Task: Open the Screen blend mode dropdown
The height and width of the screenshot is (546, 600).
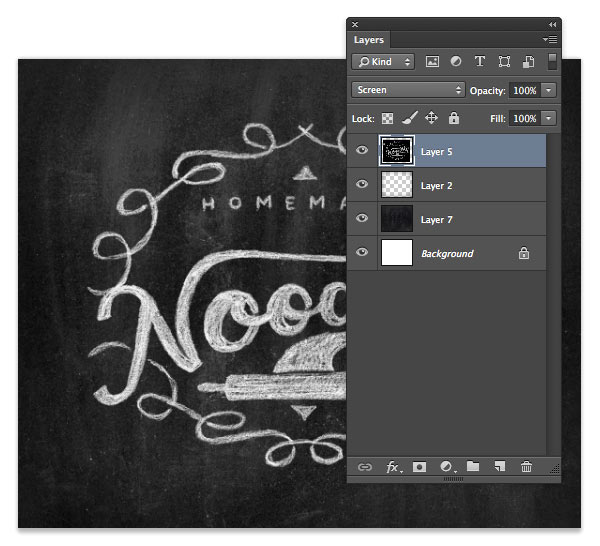Action: click(x=409, y=90)
